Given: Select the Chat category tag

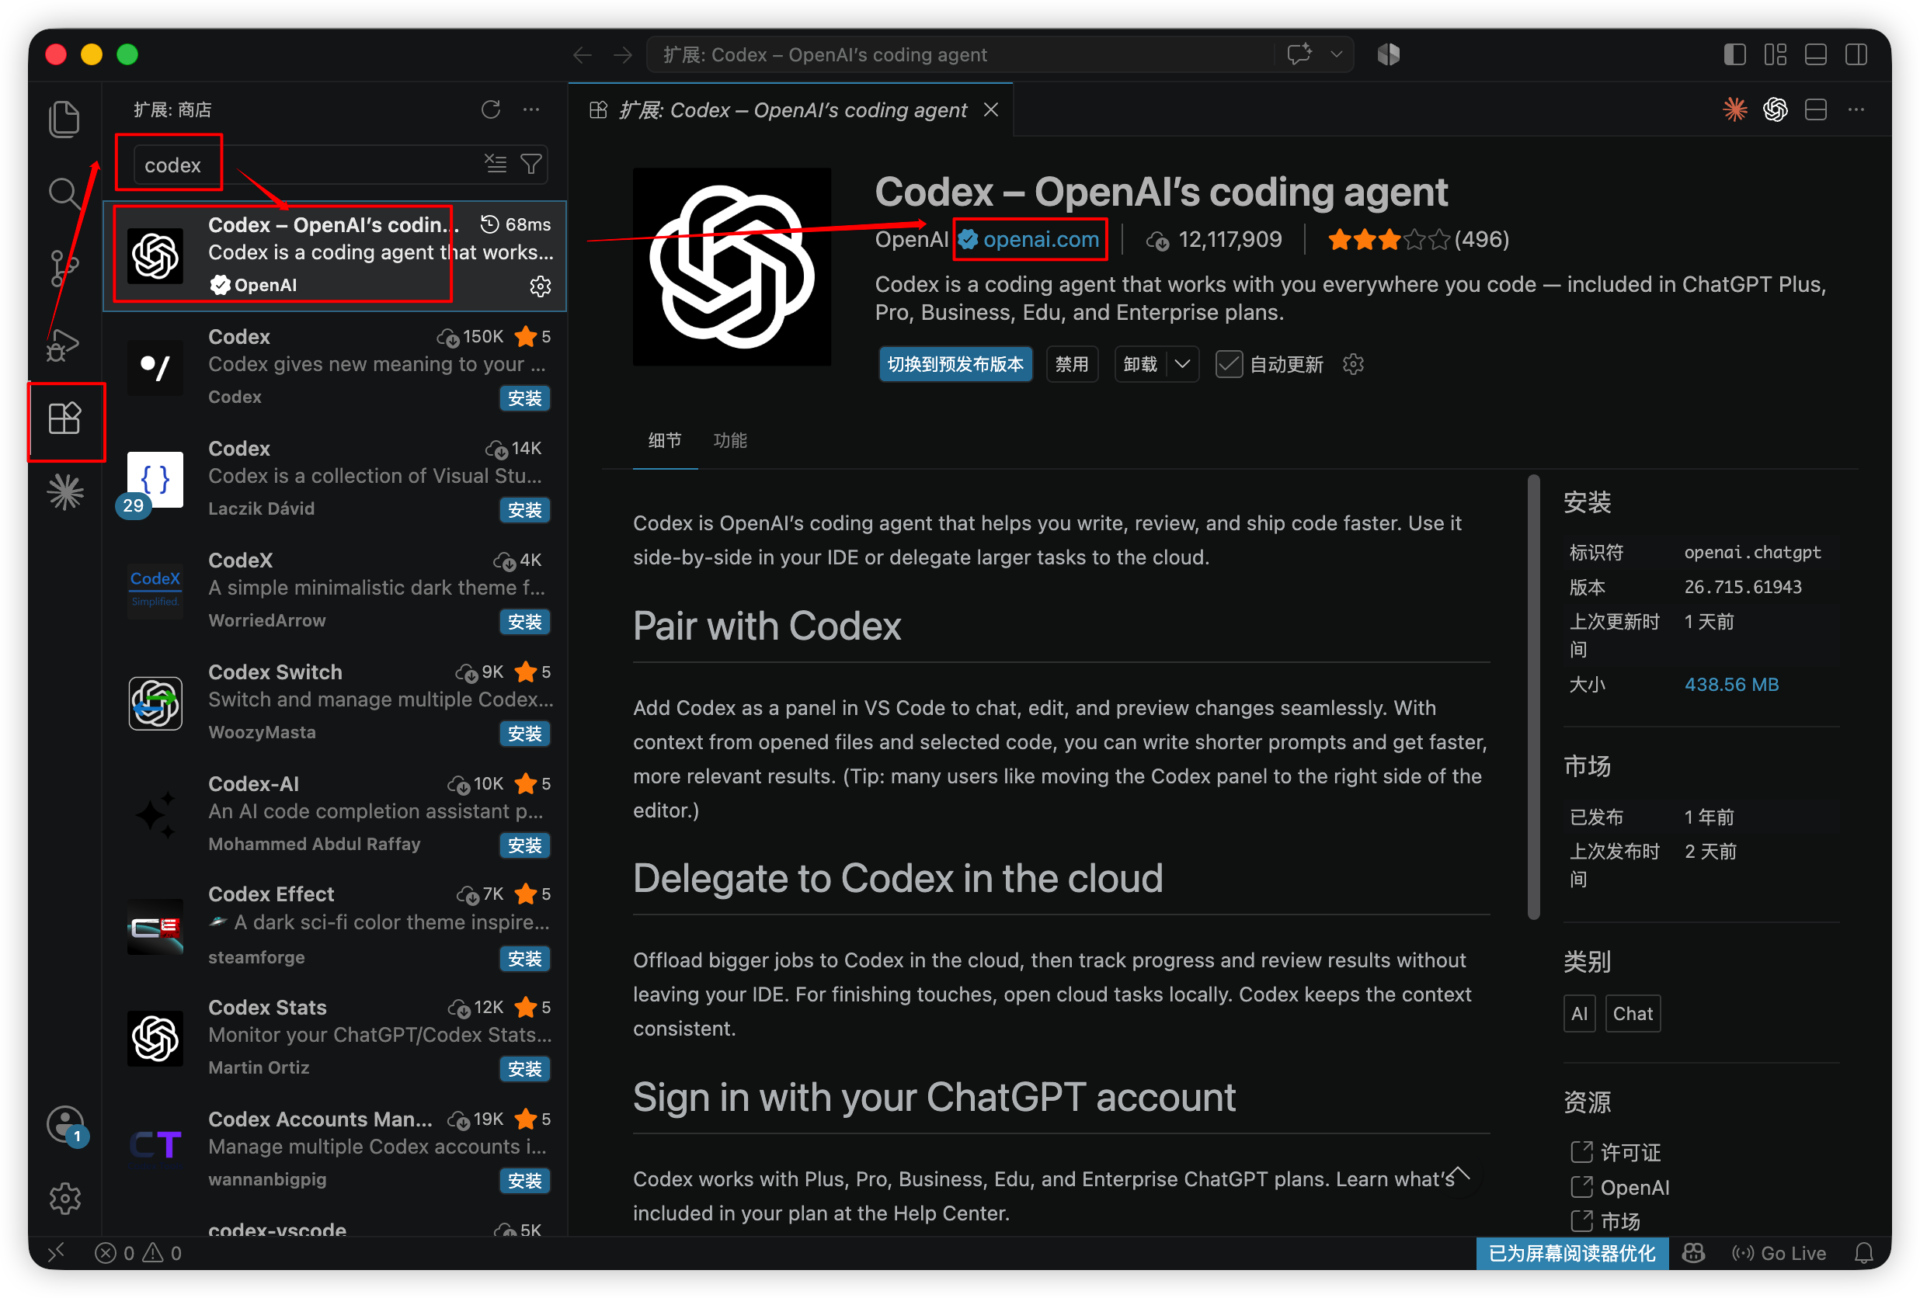Looking at the screenshot, I should [1632, 1014].
